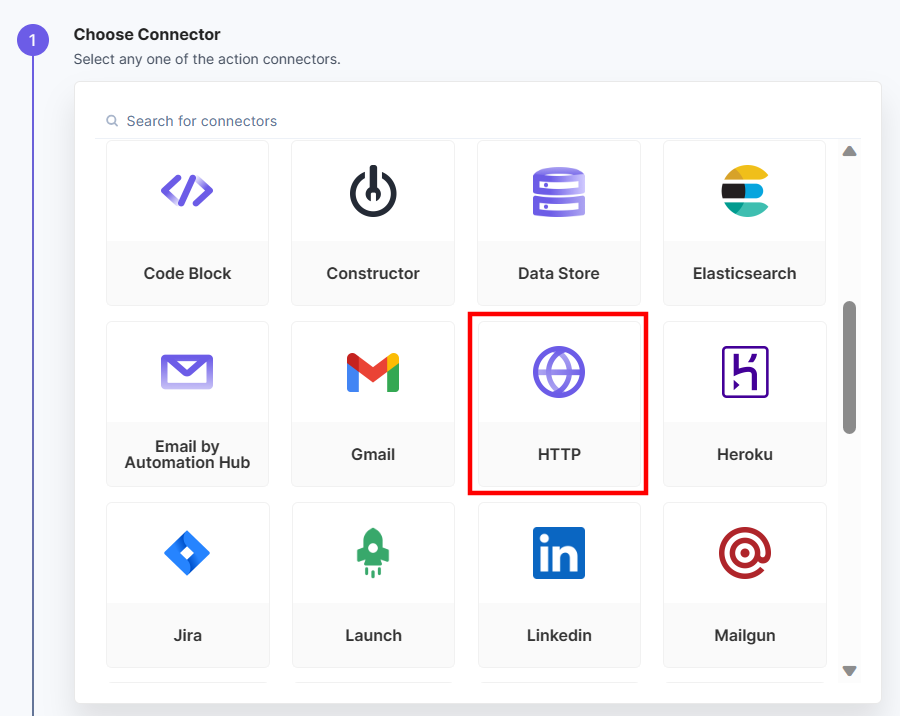Click the search magnifier icon
Screen dimensions: 900x716
pos(111,120)
